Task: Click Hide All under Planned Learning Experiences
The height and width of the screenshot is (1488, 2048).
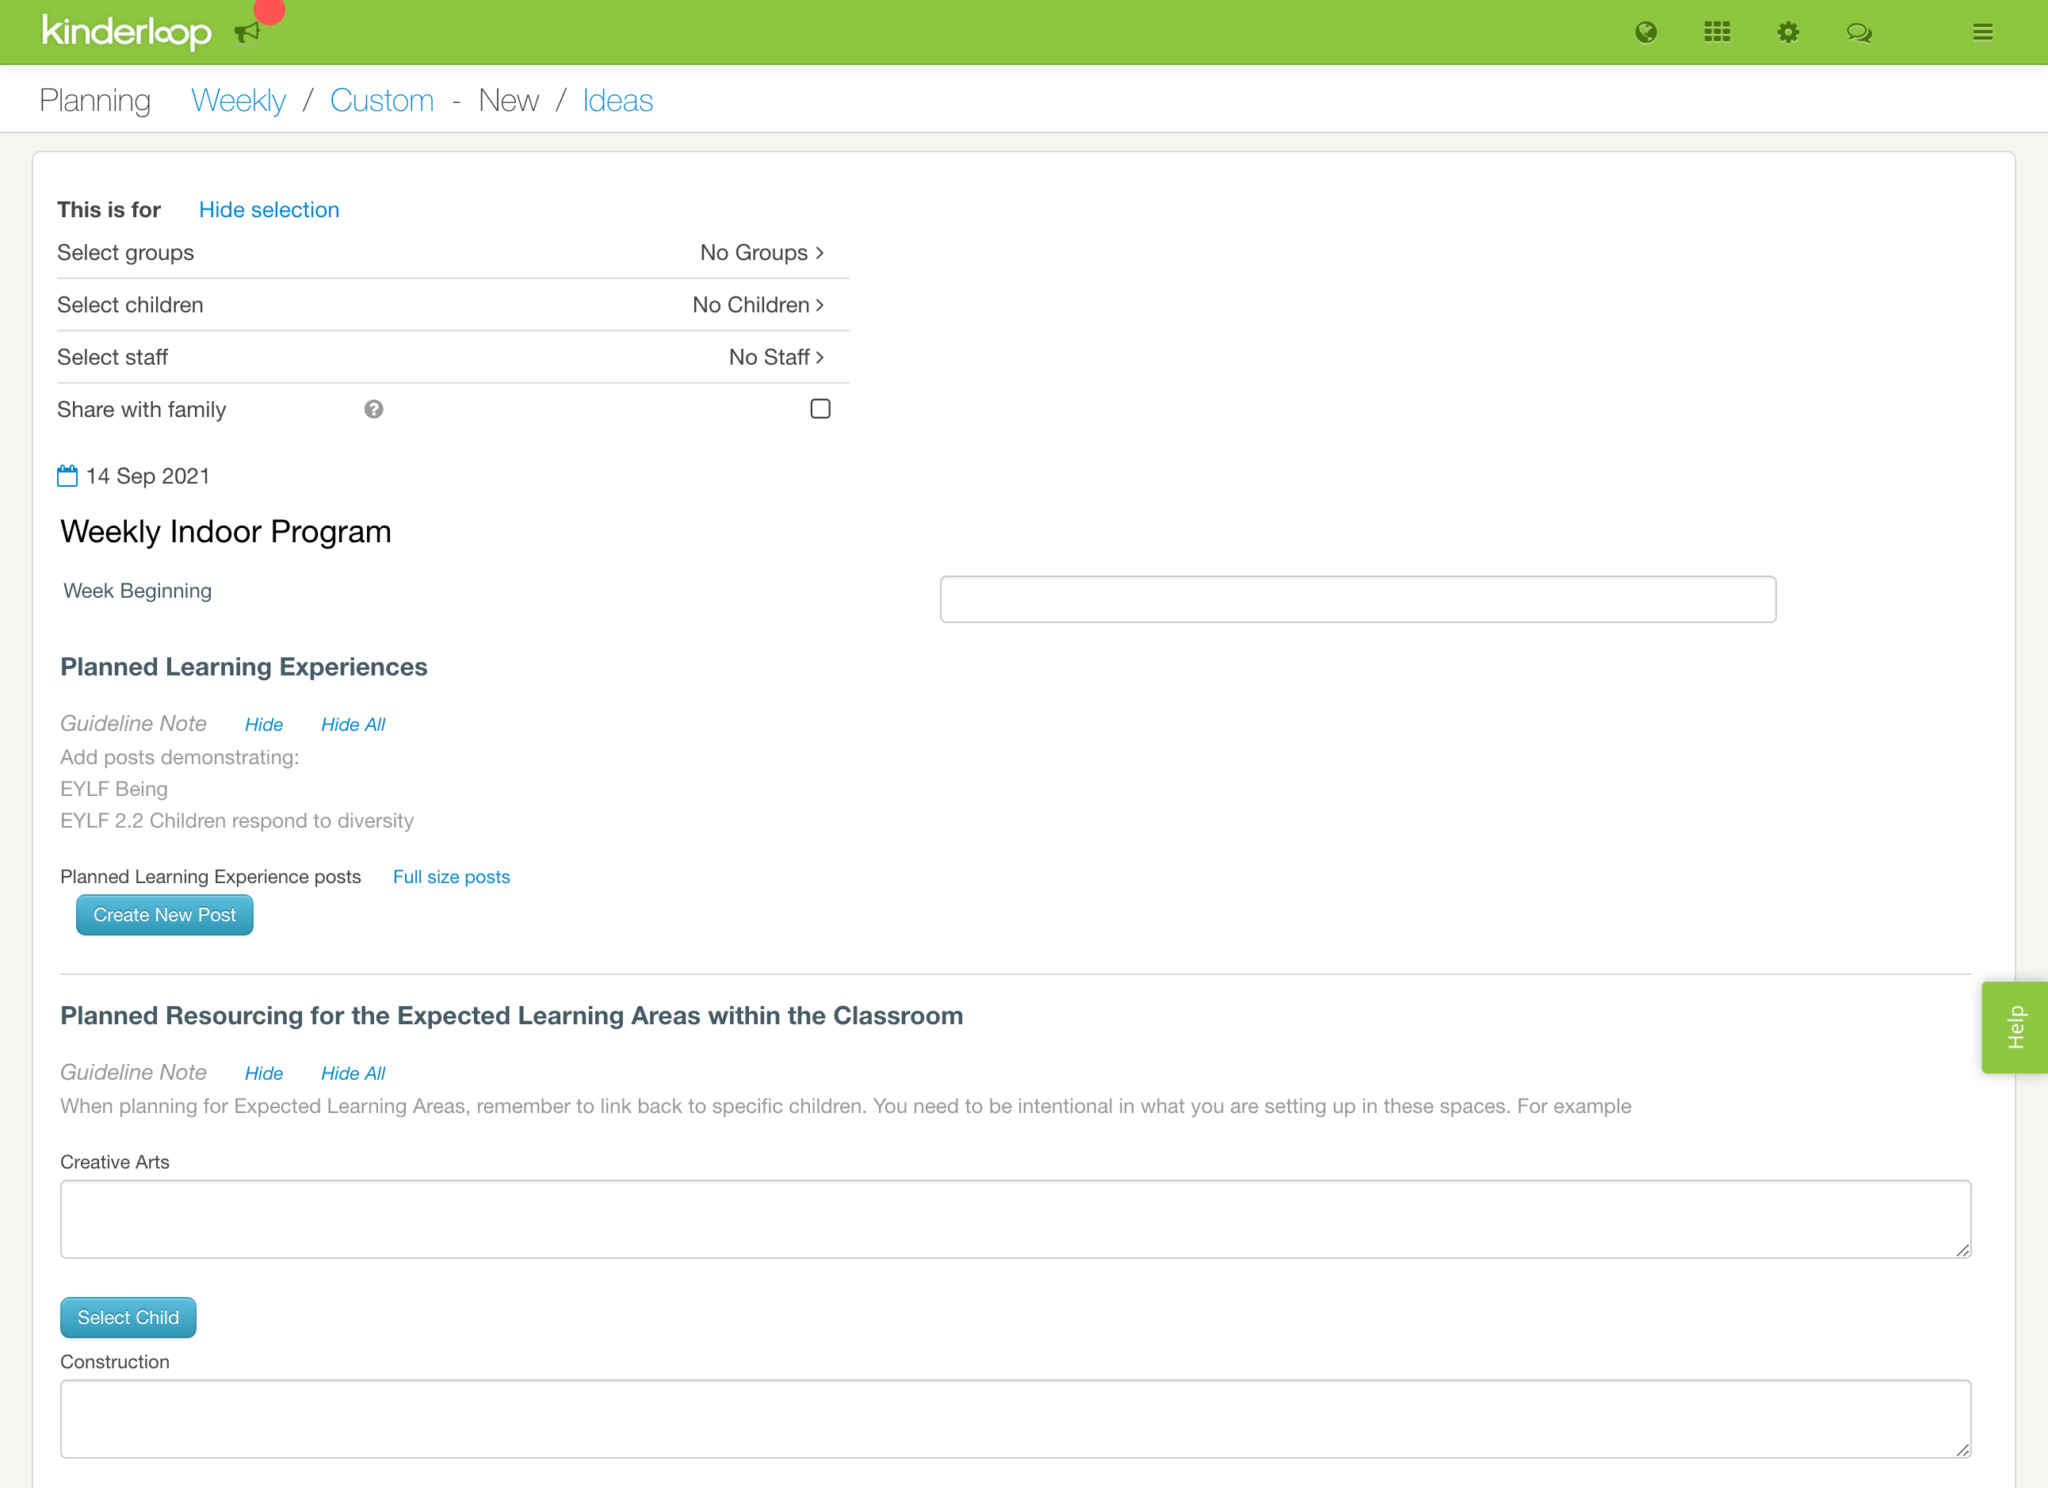Action: (352, 724)
